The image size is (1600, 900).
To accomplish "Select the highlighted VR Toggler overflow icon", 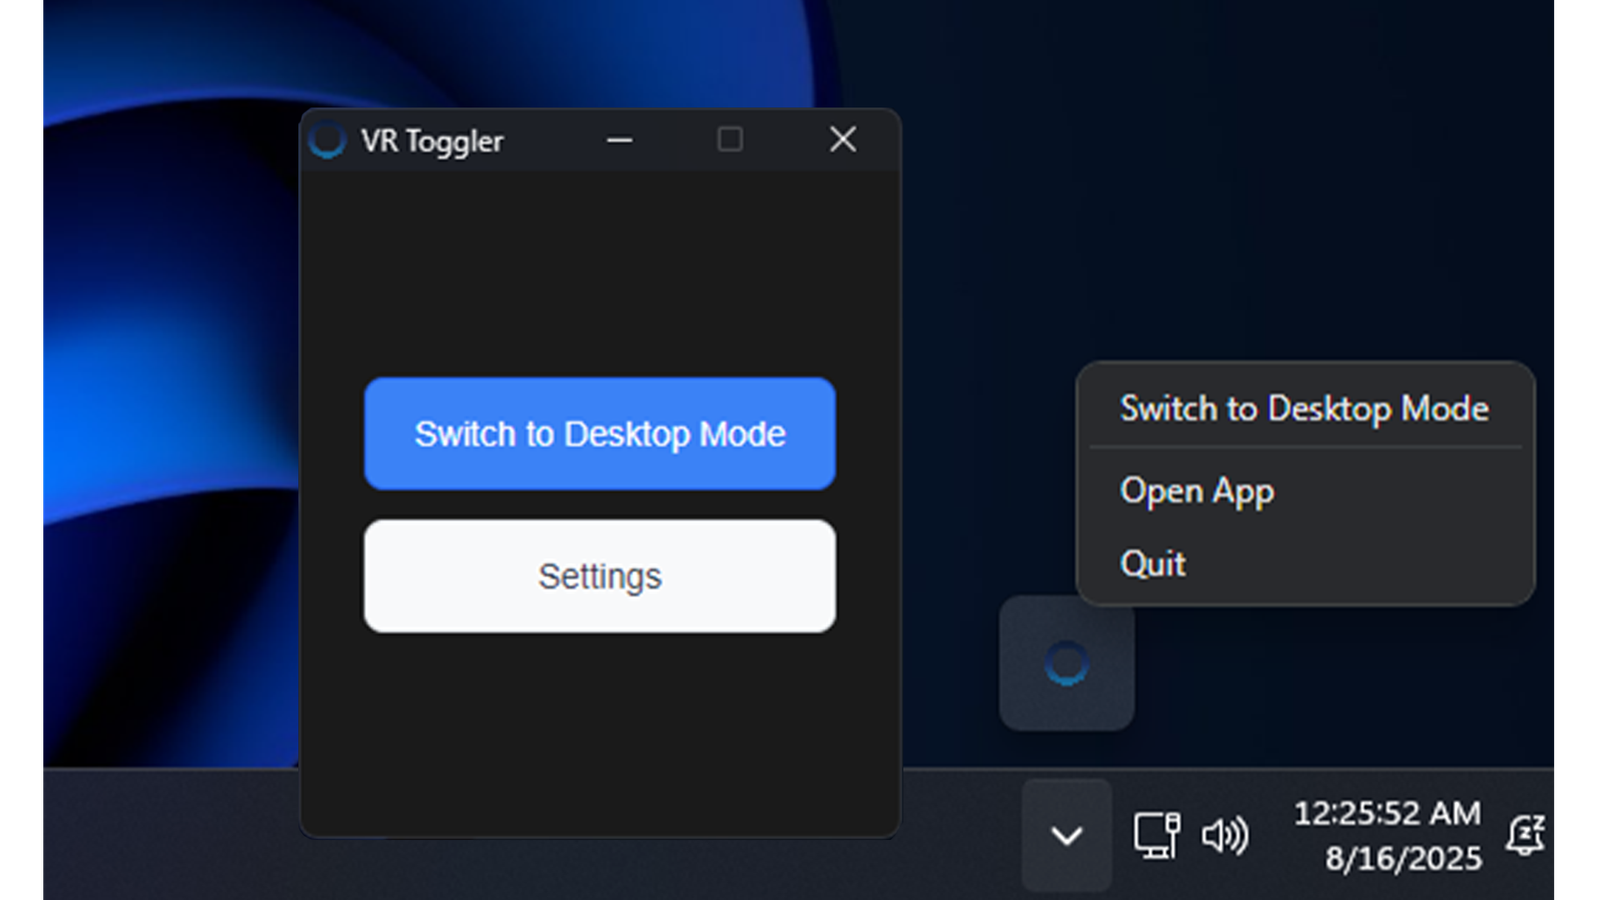I will tap(1067, 662).
